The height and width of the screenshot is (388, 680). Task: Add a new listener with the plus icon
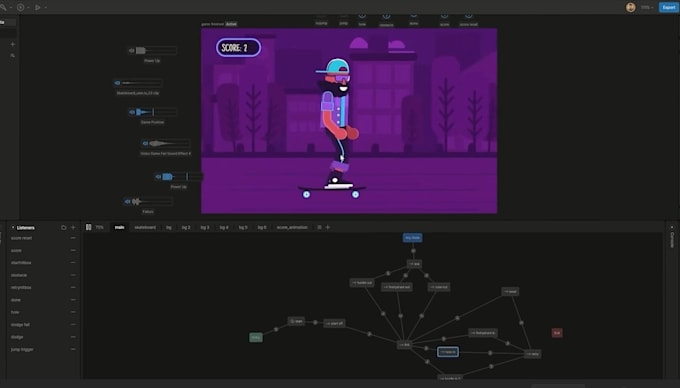click(x=73, y=227)
